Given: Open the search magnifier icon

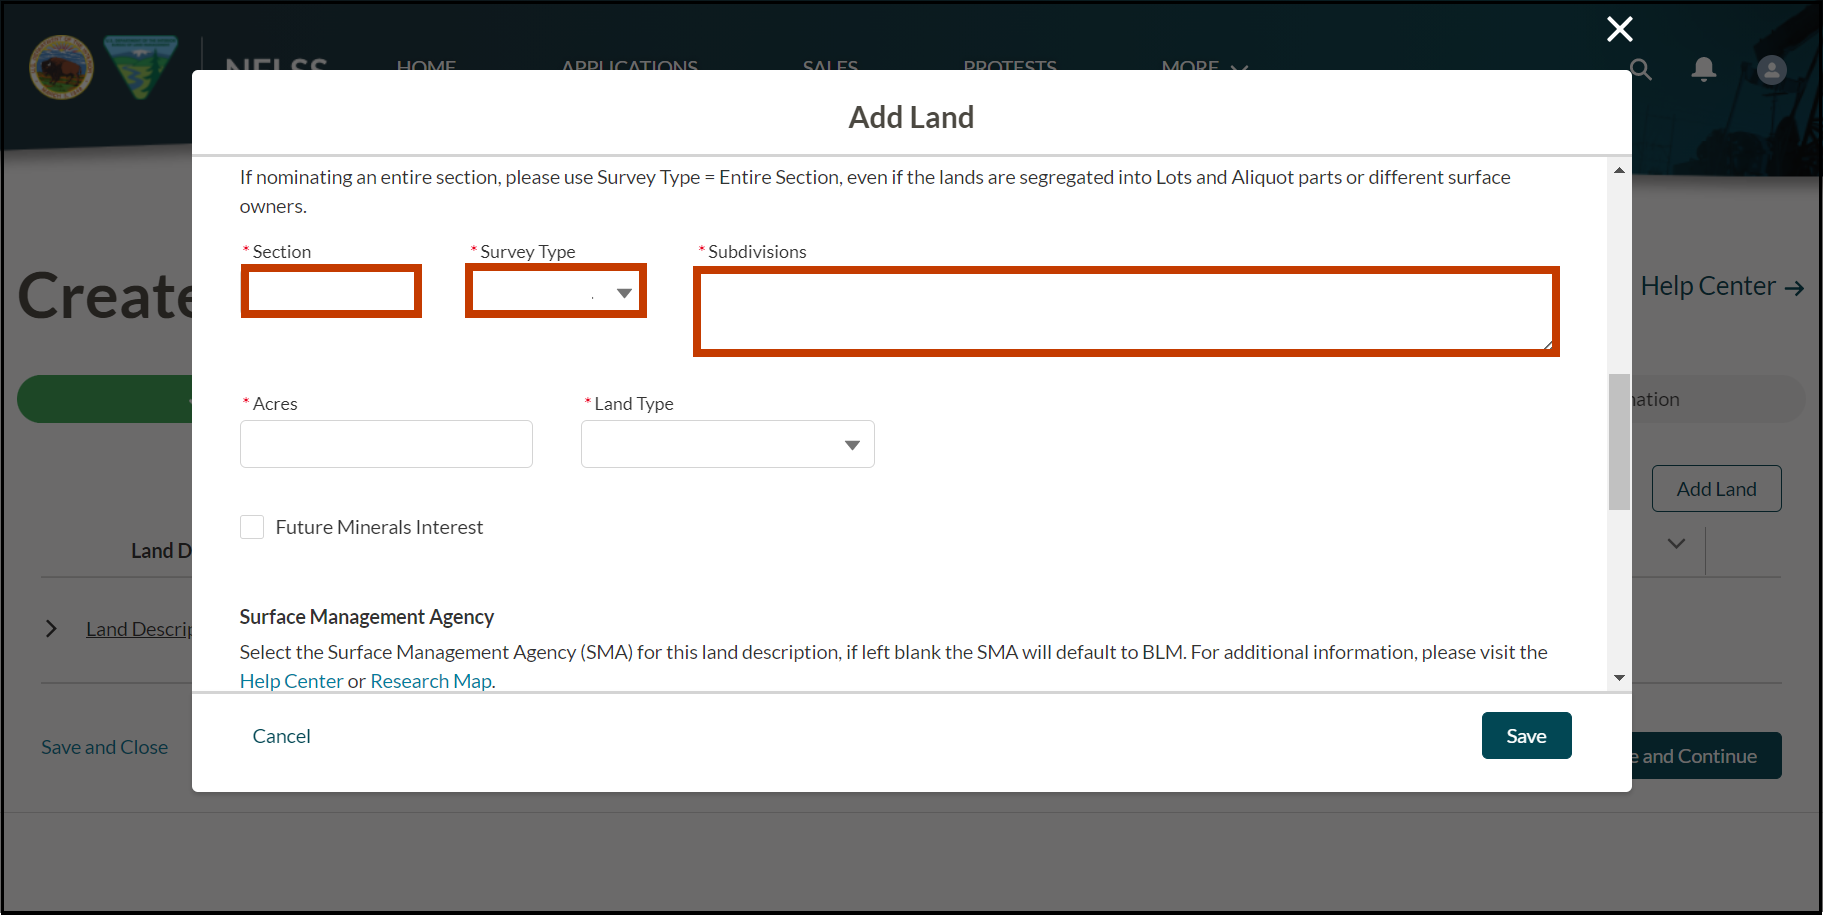Looking at the screenshot, I should pos(1640,69).
